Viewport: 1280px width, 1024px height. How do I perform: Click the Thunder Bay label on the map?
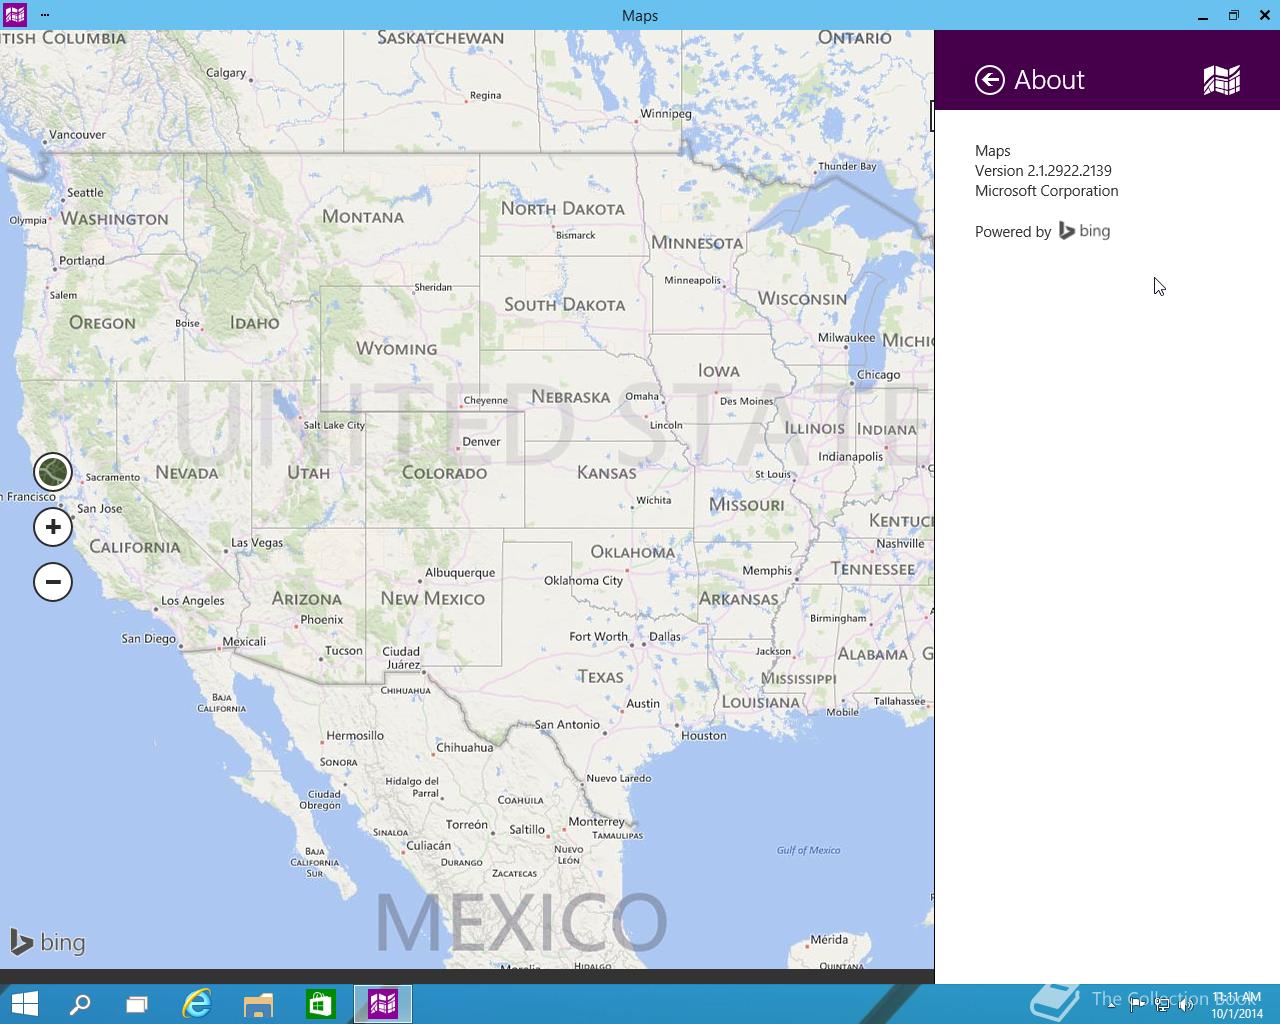(847, 167)
